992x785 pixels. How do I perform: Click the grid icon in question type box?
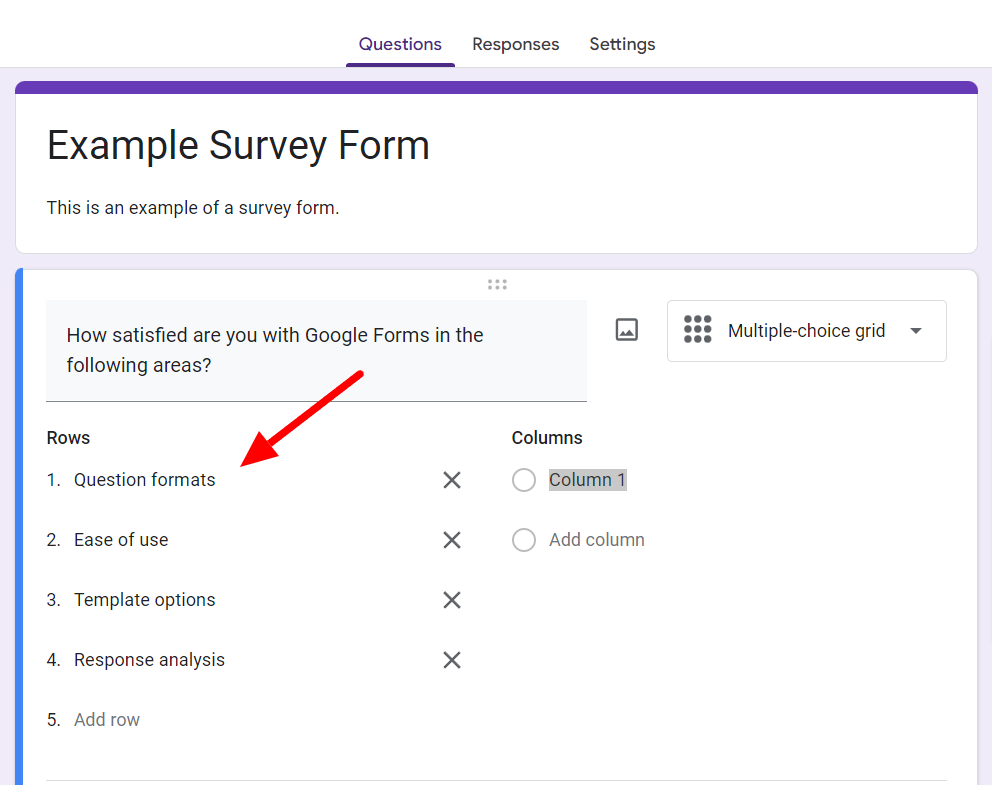pos(697,330)
